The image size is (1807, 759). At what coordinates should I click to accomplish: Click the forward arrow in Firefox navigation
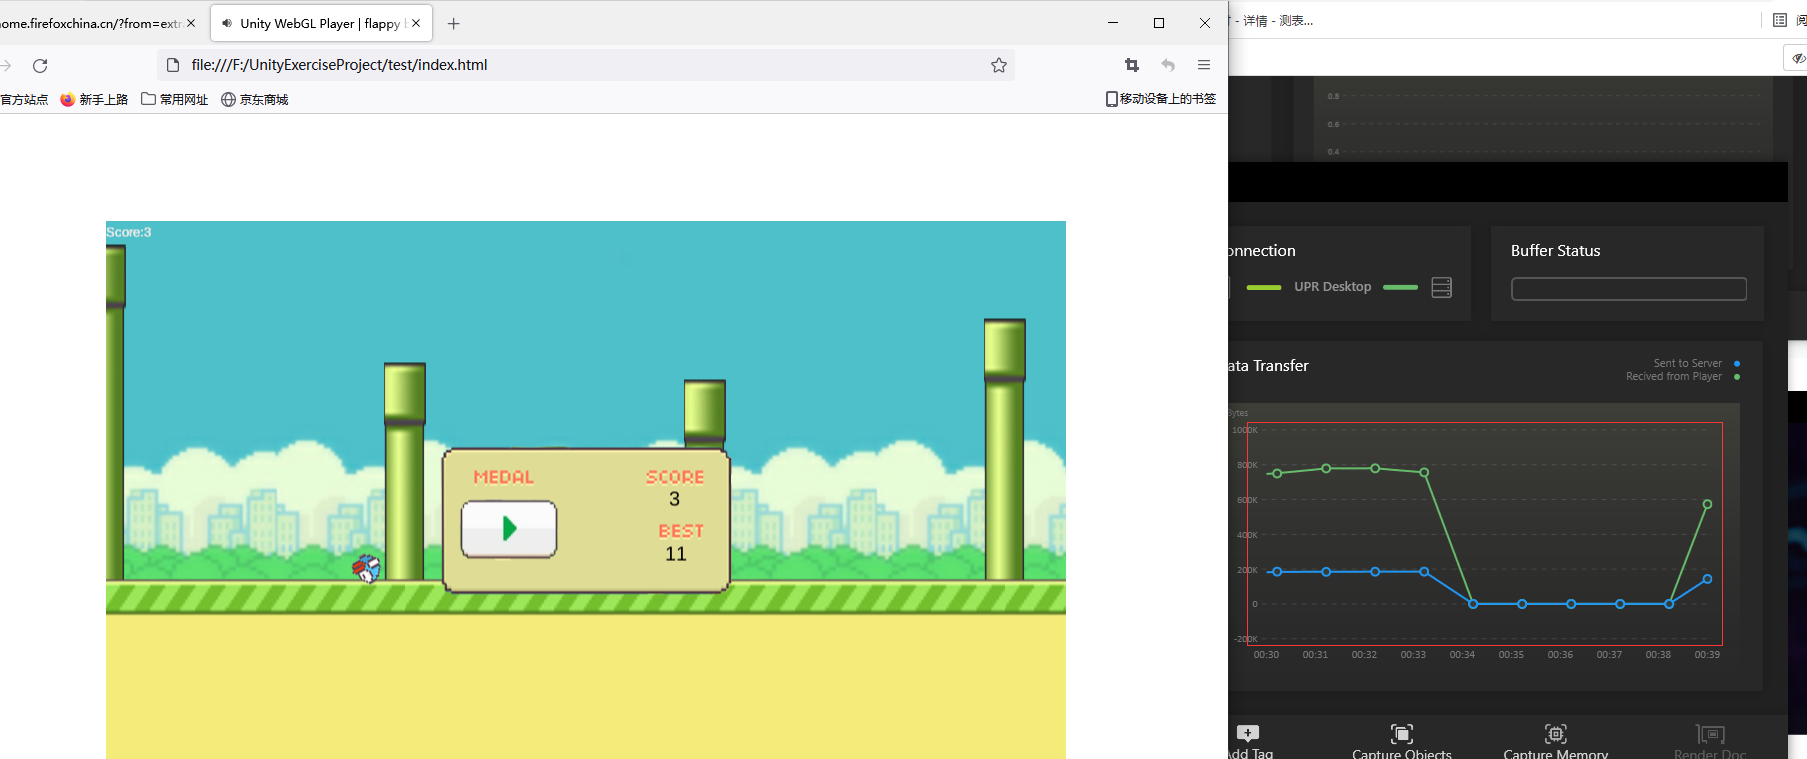pyautogui.click(x=6, y=66)
